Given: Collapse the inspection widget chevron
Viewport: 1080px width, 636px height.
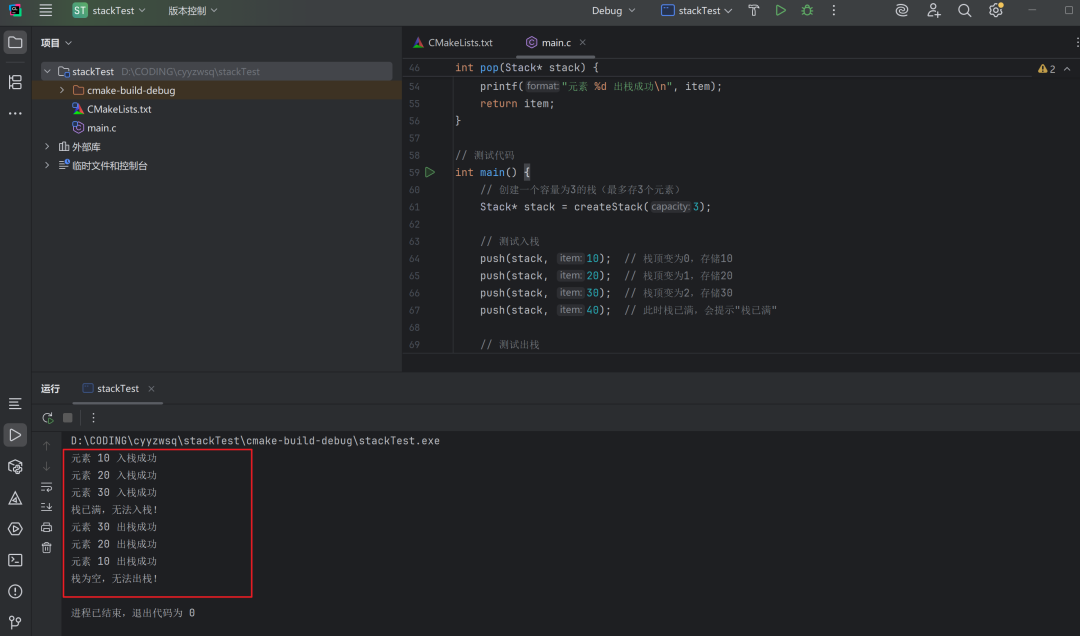Looking at the screenshot, I should (x=1067, y=69).
